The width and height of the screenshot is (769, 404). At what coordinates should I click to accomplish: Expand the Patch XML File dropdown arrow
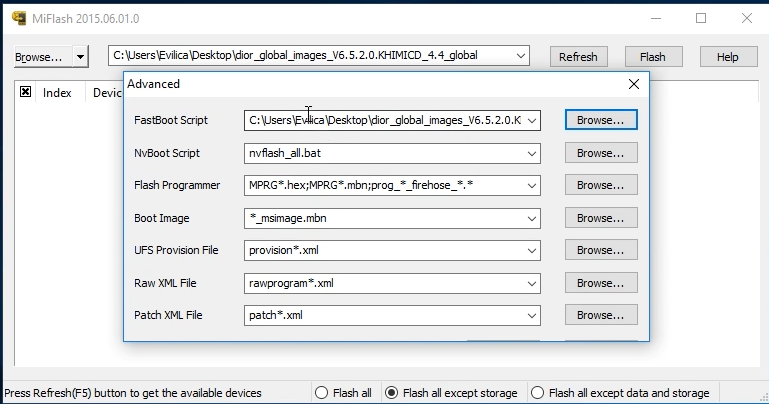(532, 316)
